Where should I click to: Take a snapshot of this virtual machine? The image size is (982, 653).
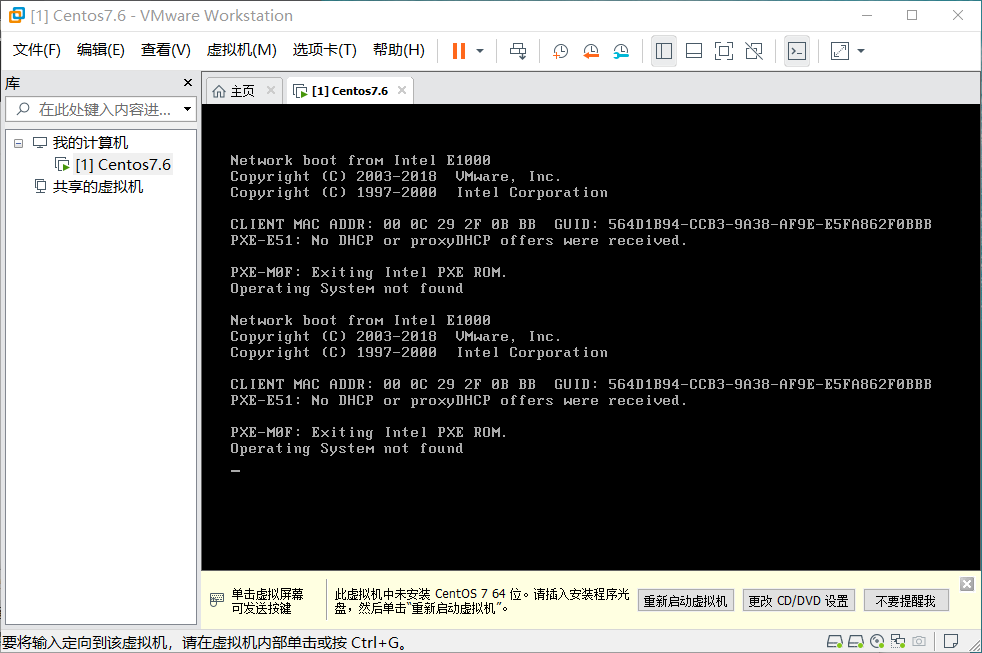561,51
